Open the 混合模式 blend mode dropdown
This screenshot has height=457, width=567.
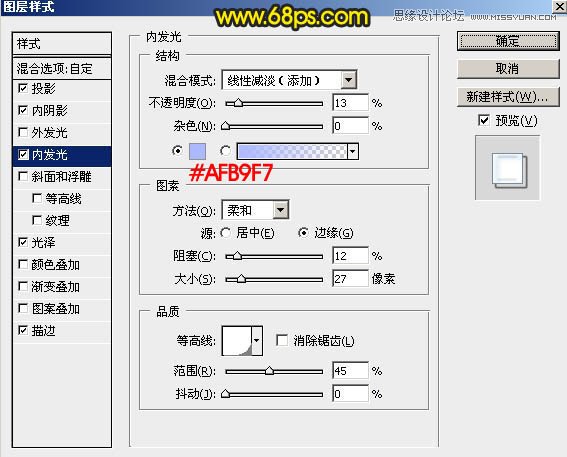pyautogui.click(x=349, y=80)
